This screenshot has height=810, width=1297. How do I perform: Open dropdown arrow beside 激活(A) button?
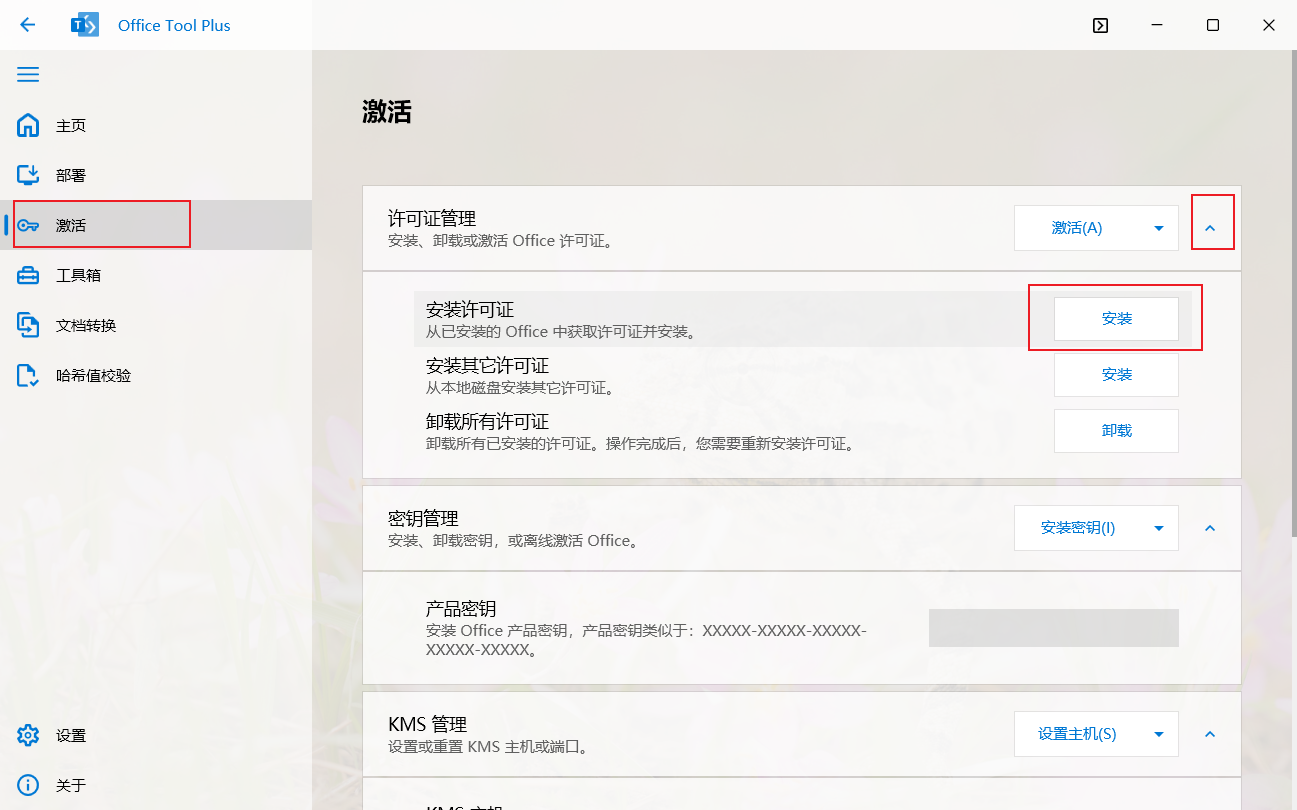[1159, 228]
